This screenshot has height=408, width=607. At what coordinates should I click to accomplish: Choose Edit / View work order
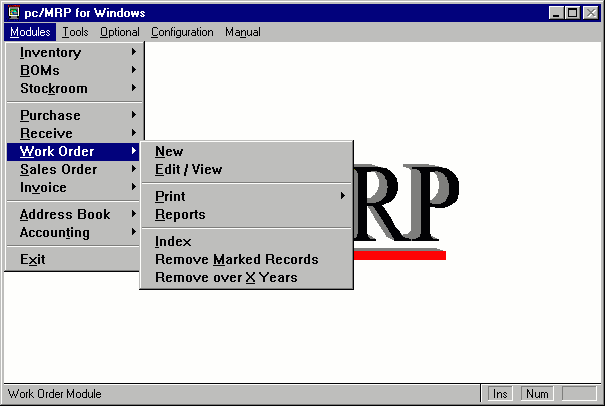(247, 169)
